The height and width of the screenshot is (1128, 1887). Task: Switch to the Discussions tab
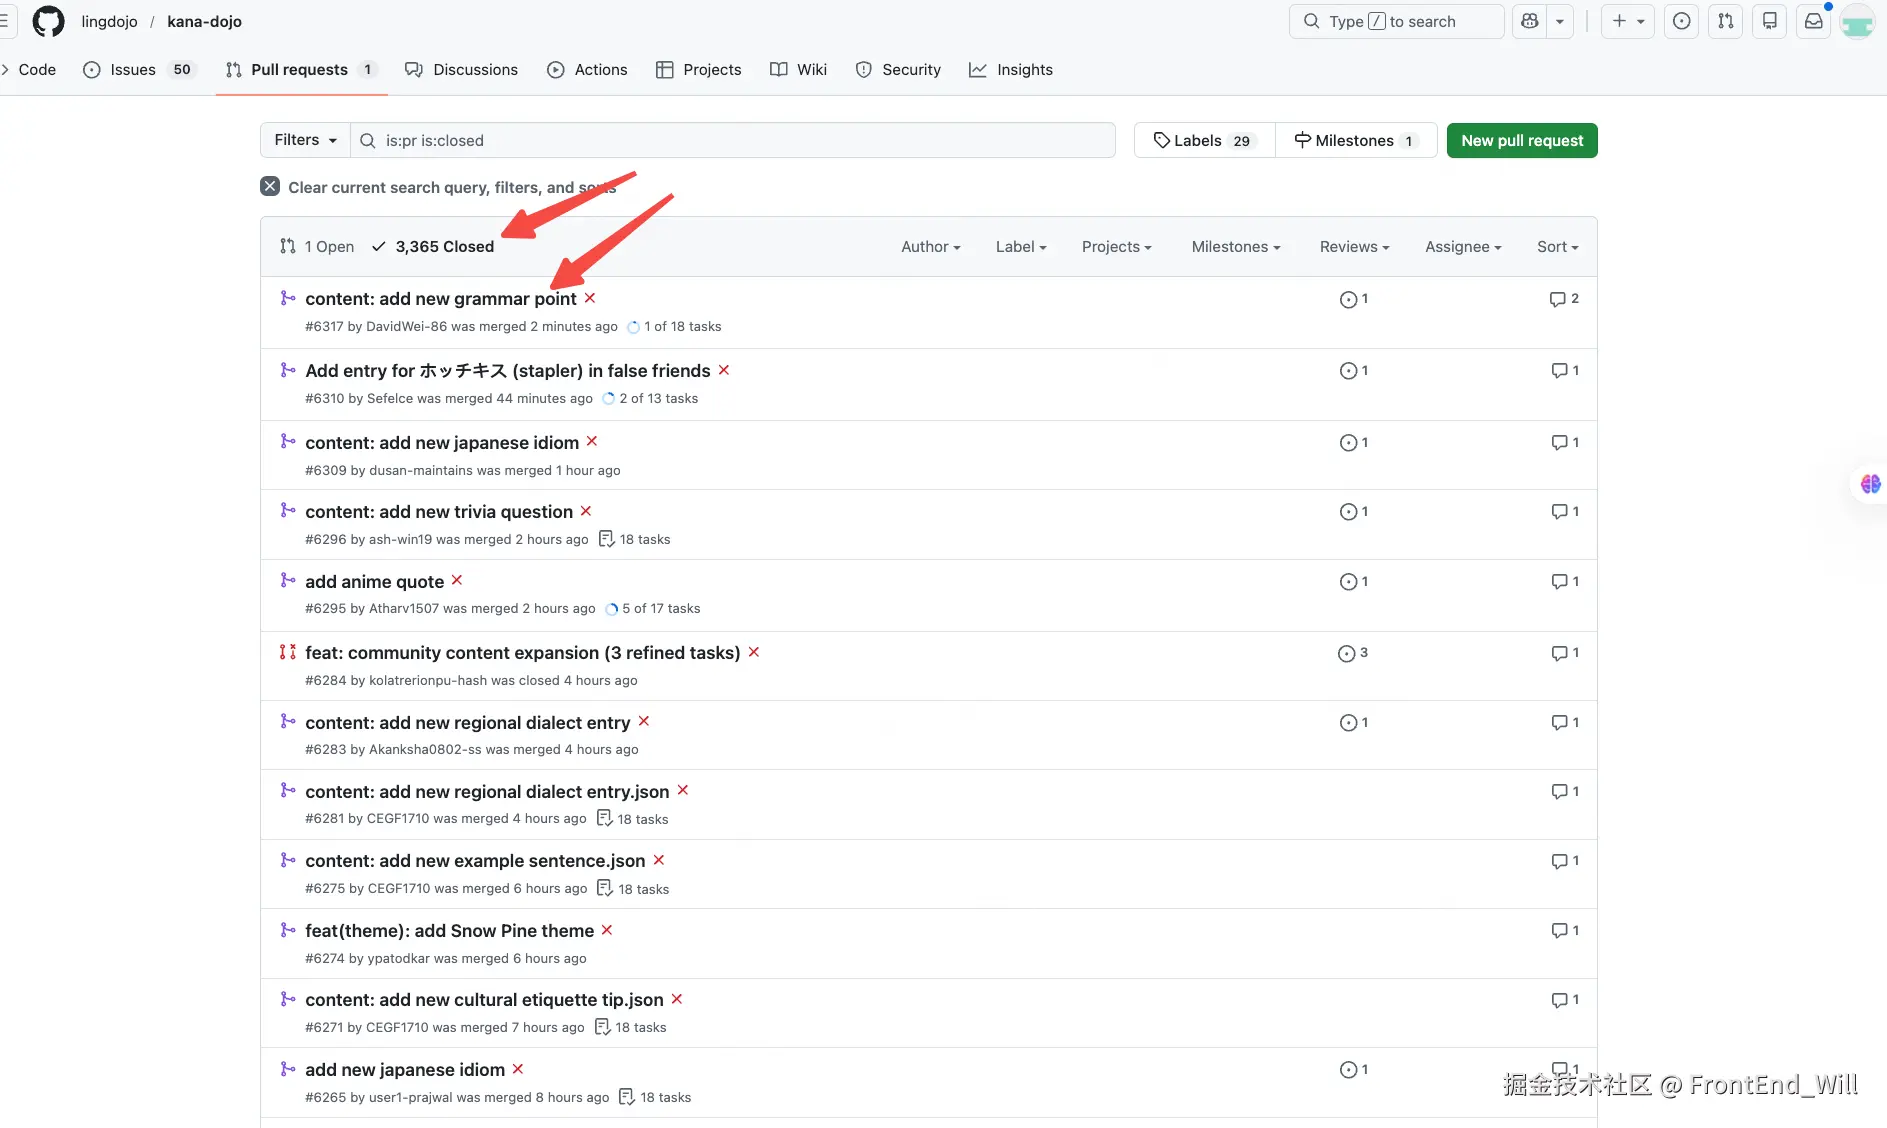[461, 69]
